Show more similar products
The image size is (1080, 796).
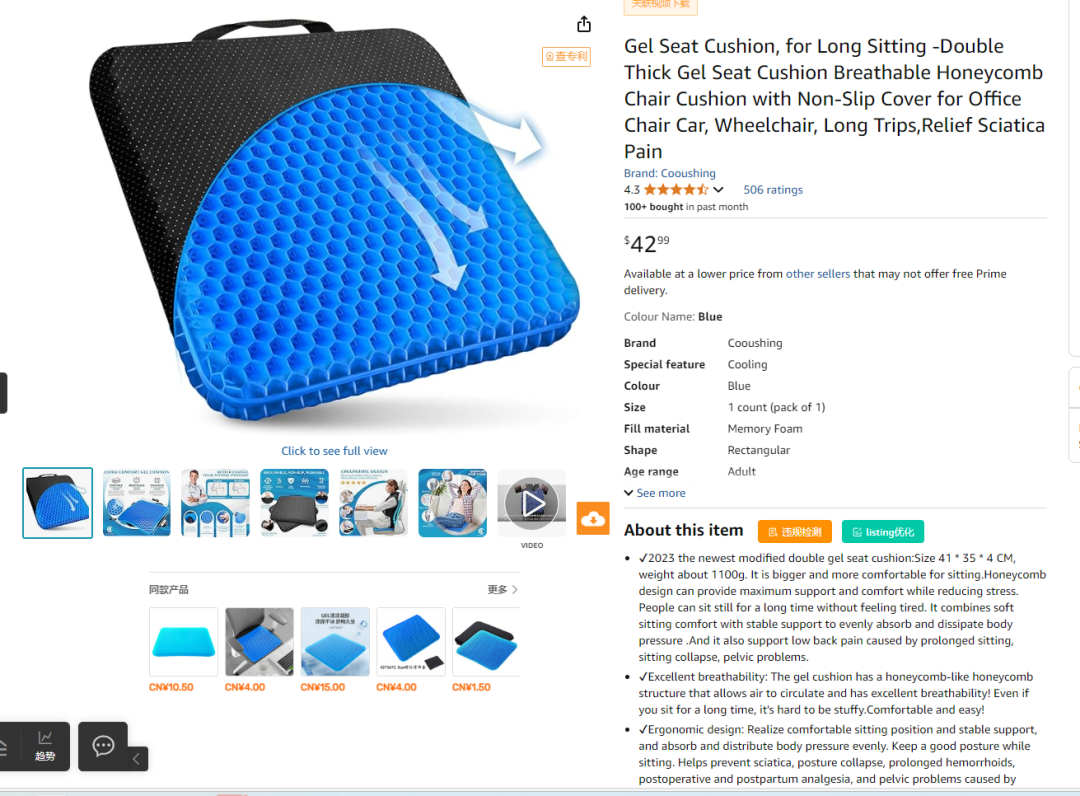502,589
